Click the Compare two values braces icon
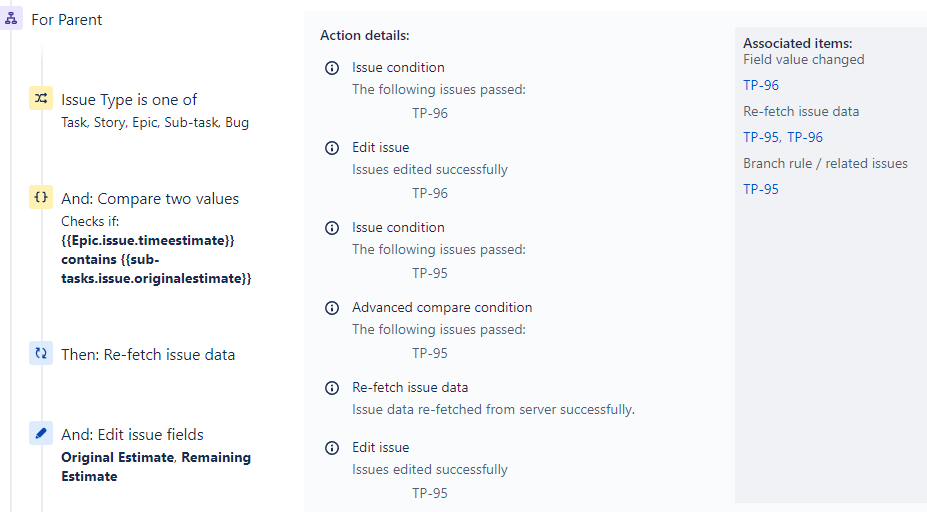 coord(41,198)
